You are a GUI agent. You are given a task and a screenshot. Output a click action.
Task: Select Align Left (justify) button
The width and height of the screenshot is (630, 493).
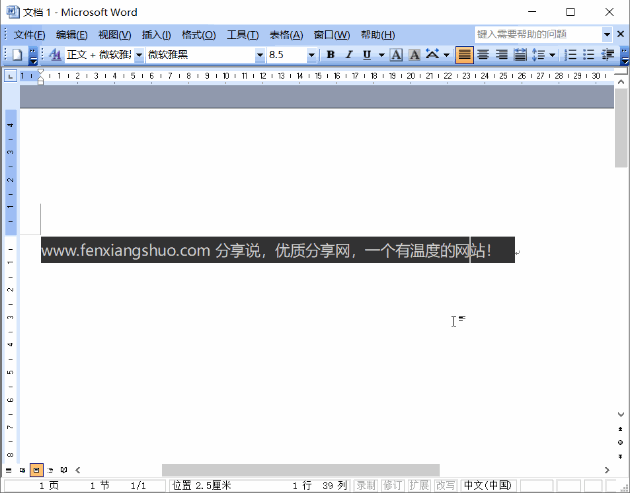point(464,55)
